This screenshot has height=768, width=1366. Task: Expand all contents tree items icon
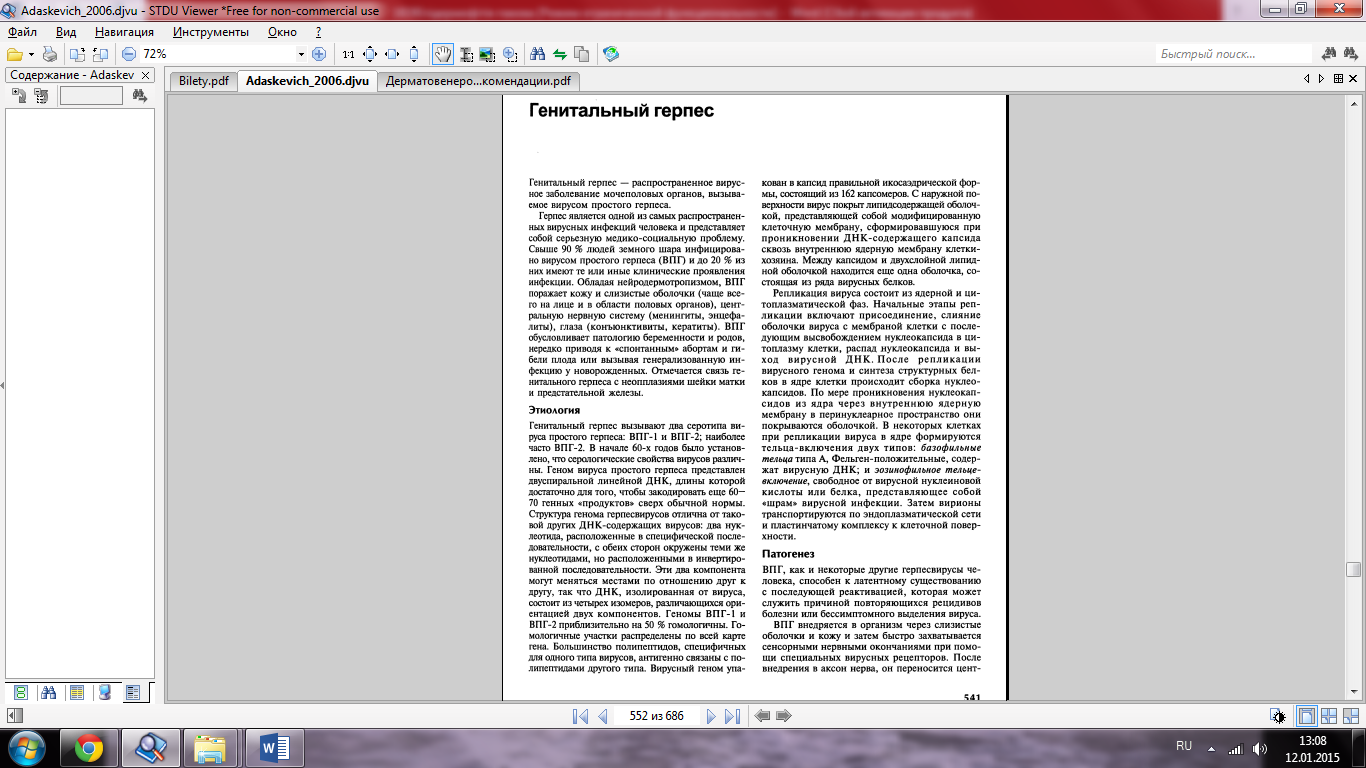point(19,96)
